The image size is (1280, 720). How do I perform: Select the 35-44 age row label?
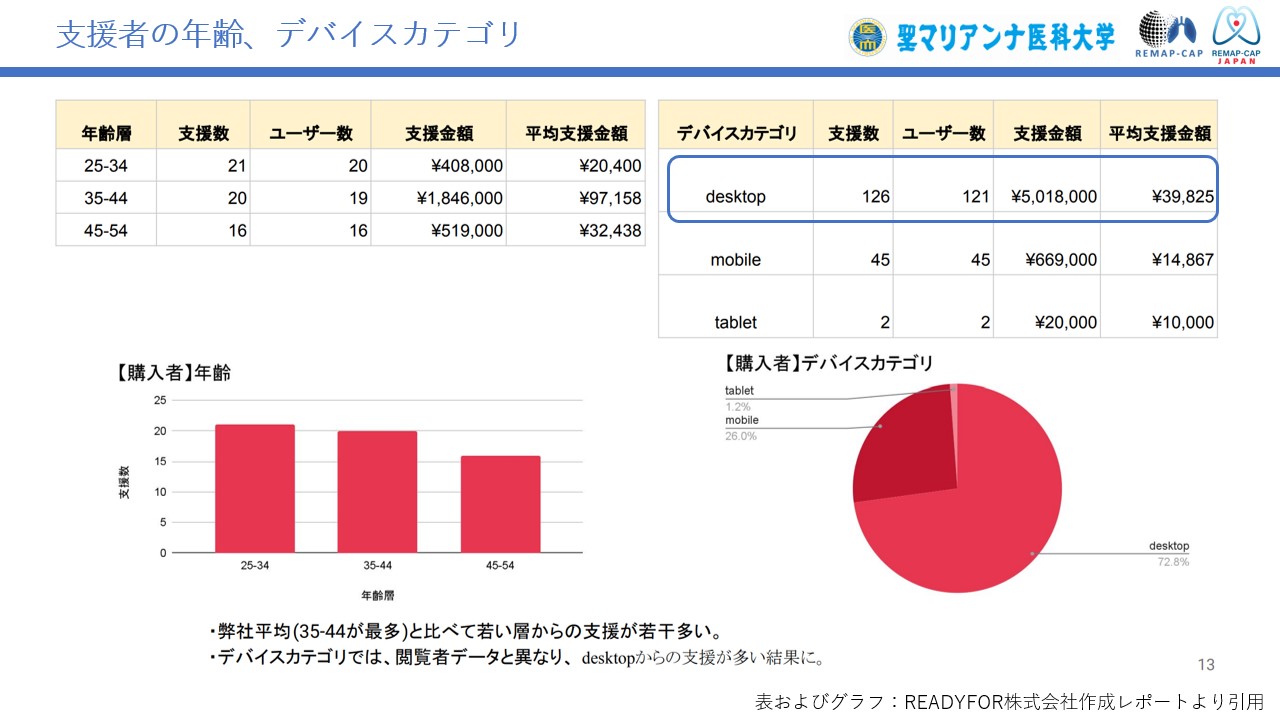point(106,198)
